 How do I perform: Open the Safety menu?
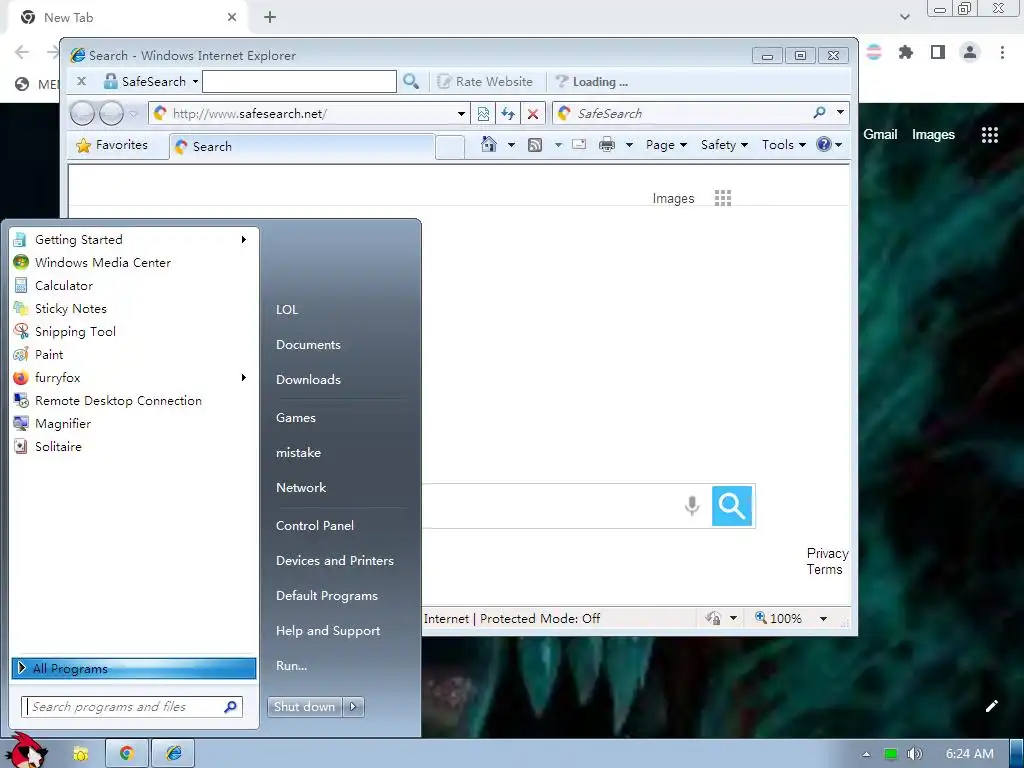point(724,145)
